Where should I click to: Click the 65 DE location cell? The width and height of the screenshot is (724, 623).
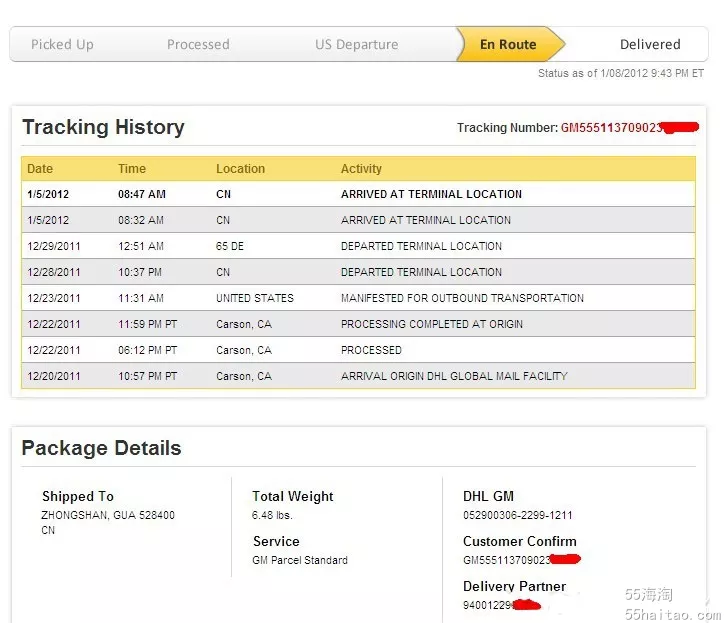click(229, 246)
